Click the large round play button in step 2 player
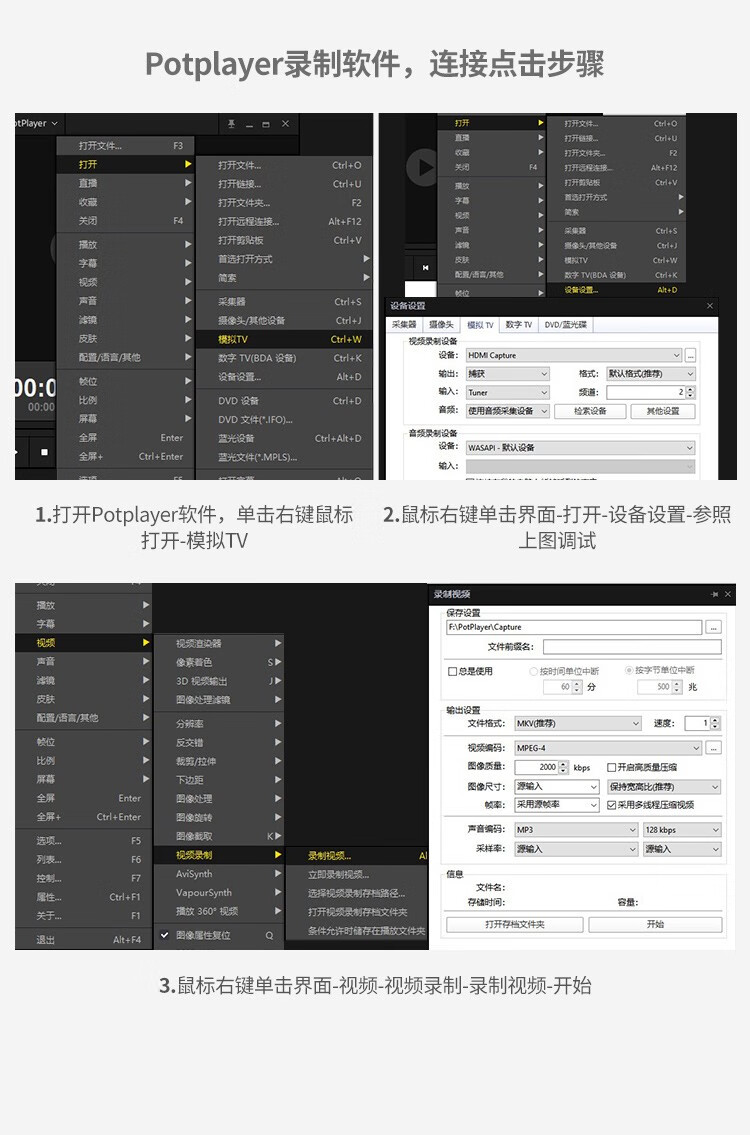The image size is (750, 1135). tap(422, 166)
